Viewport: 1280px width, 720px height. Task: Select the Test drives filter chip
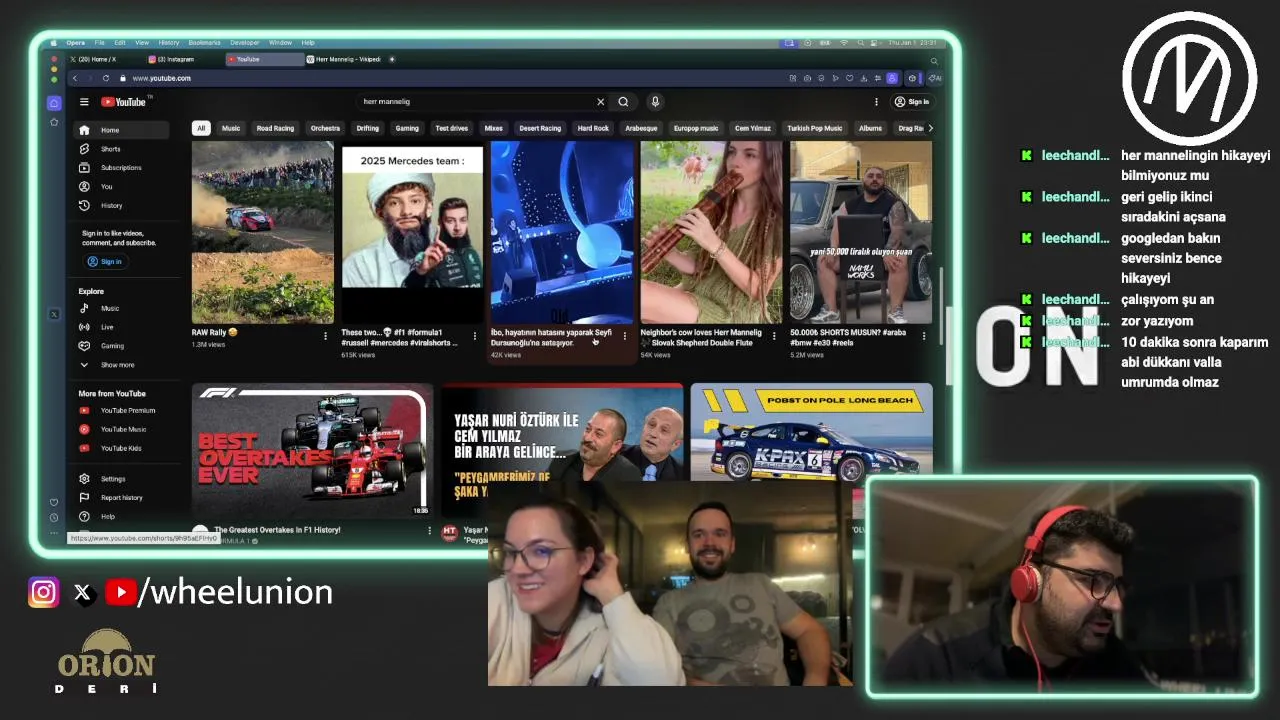pos(451,128)
